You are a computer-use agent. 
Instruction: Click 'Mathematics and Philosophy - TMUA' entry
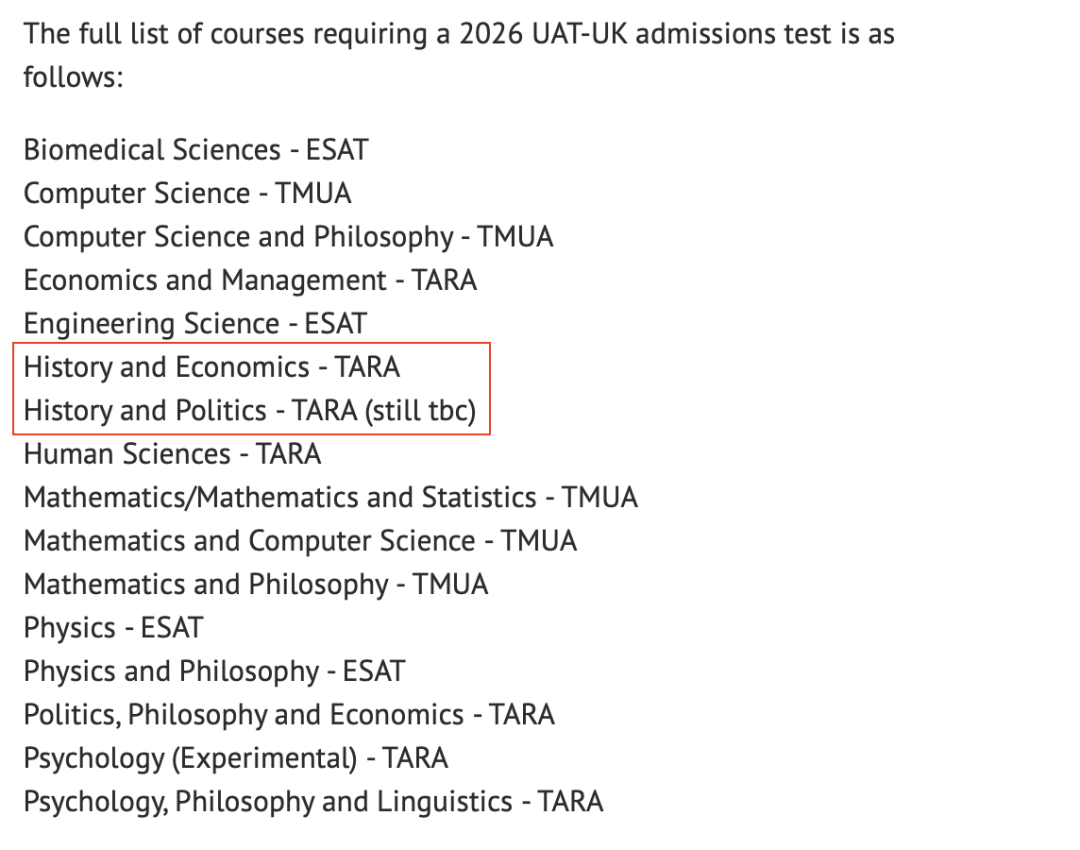(x=256, y=584)
